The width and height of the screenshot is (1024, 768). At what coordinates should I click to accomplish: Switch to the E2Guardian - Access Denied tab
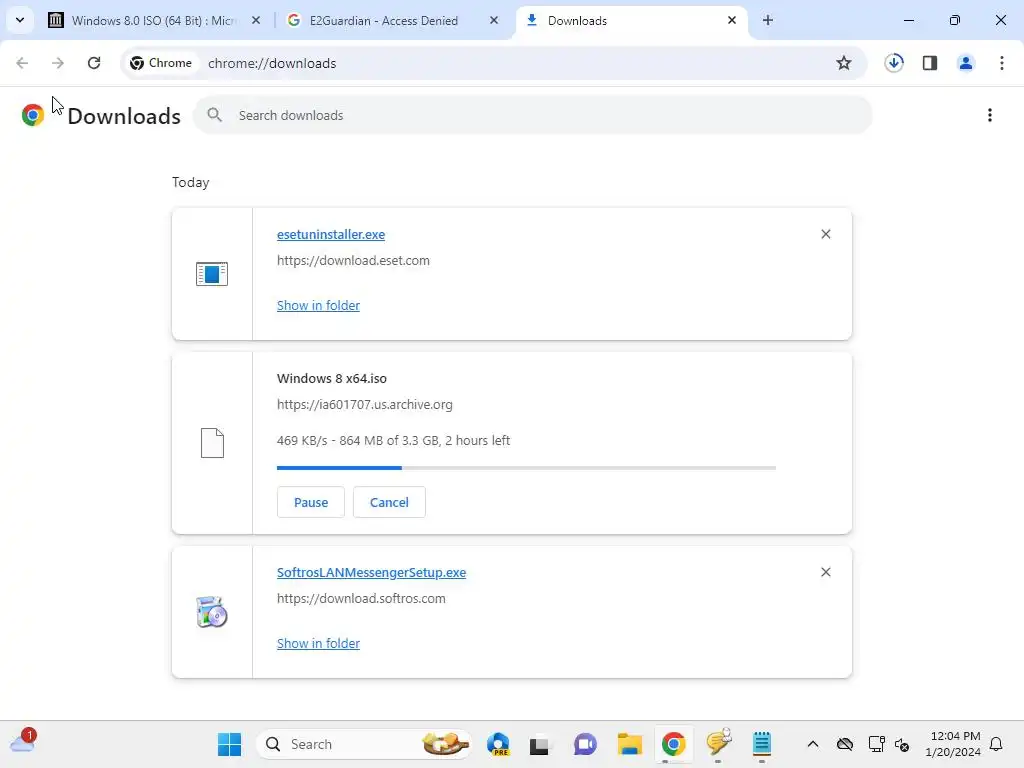coord(392,20)
